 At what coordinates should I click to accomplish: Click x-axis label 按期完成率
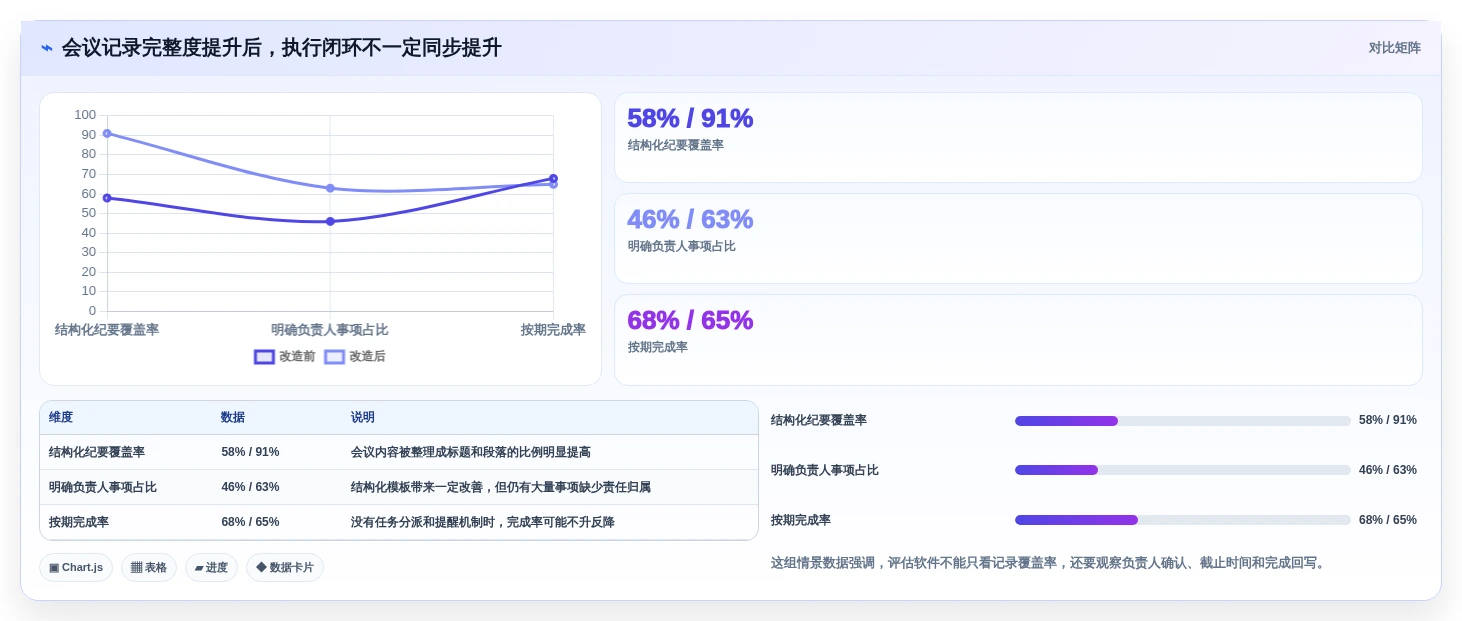pyautogui.click(x=553, y=330)
